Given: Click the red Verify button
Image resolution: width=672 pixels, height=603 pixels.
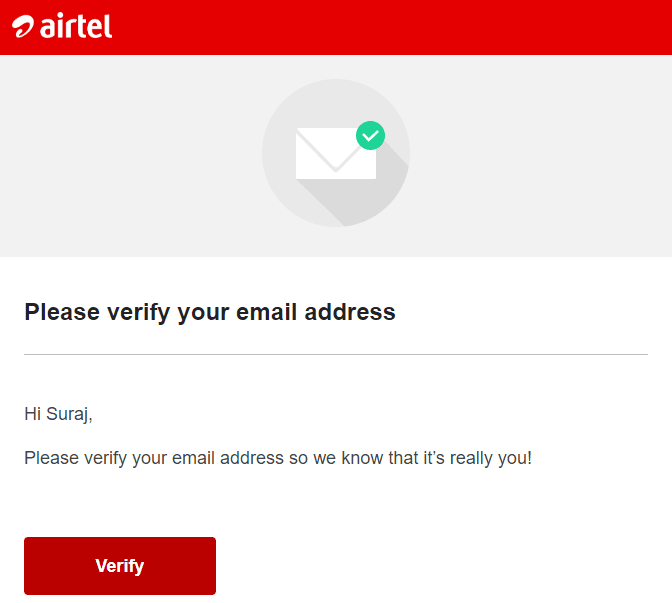Looking at the screenshot, I should point(120,566).
